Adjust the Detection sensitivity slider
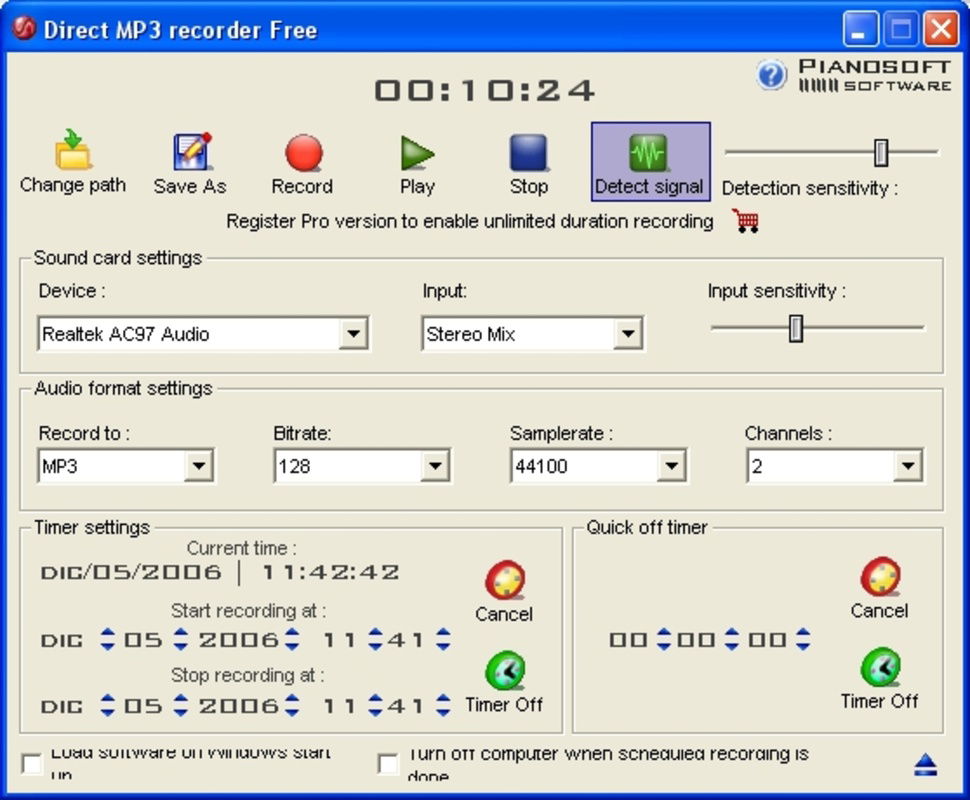 click(881, 152)
